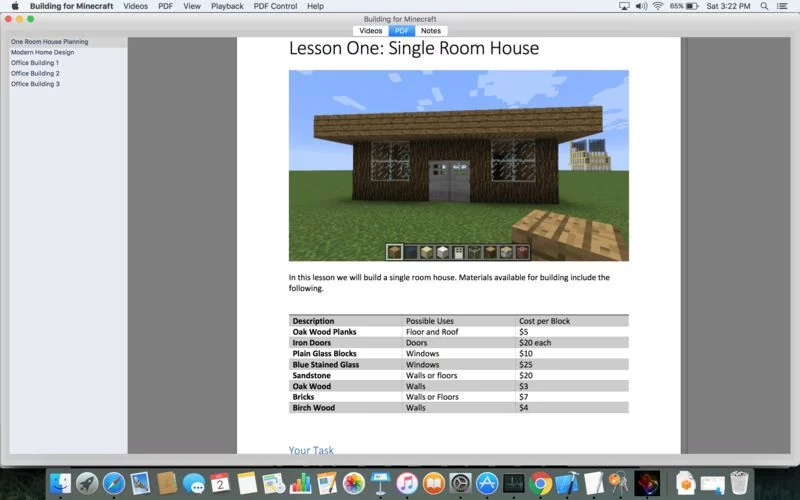This screenshot has width=800, height=500.
Task: Open TextEdit paper icon in dock
Action: [x=593, y=483]
